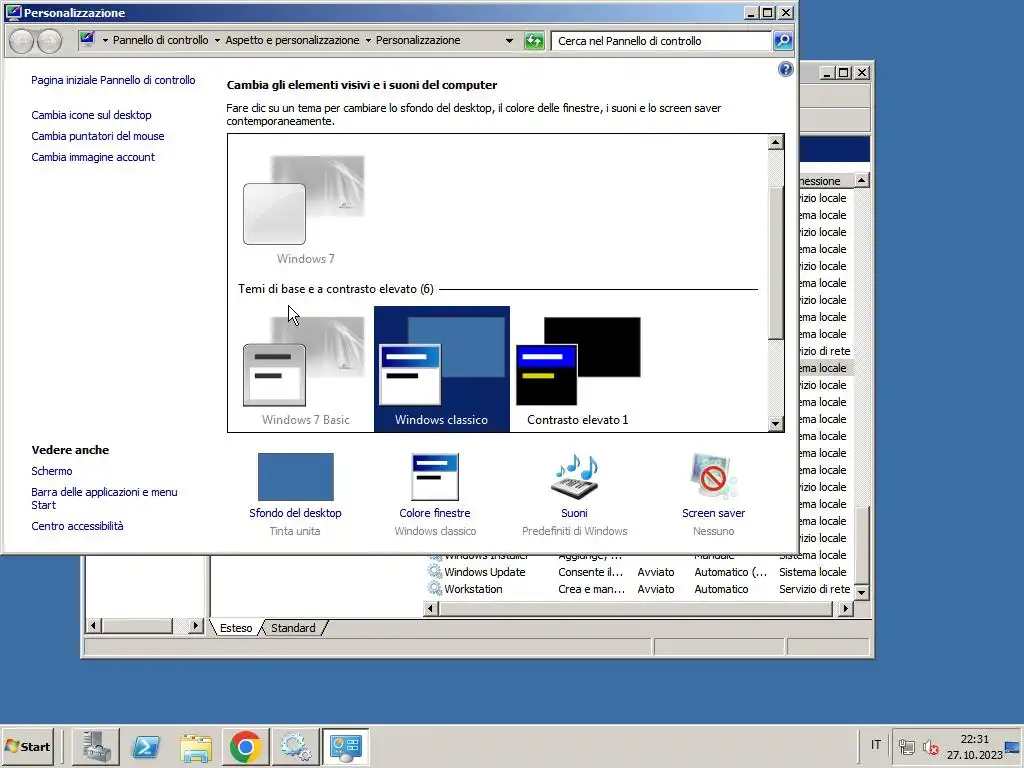
Task: Open Suoni sound settings icon
Action: (575, 477)
